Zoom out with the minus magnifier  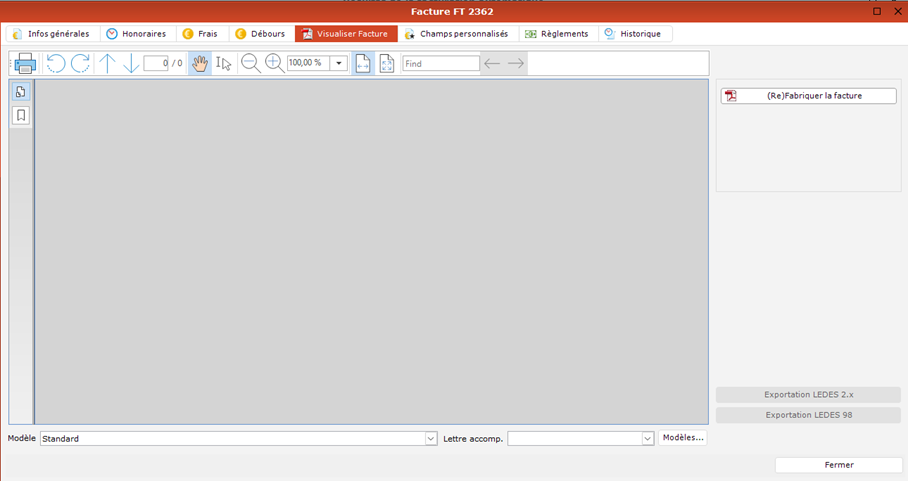pyautogui.click(x=251, y=64)
